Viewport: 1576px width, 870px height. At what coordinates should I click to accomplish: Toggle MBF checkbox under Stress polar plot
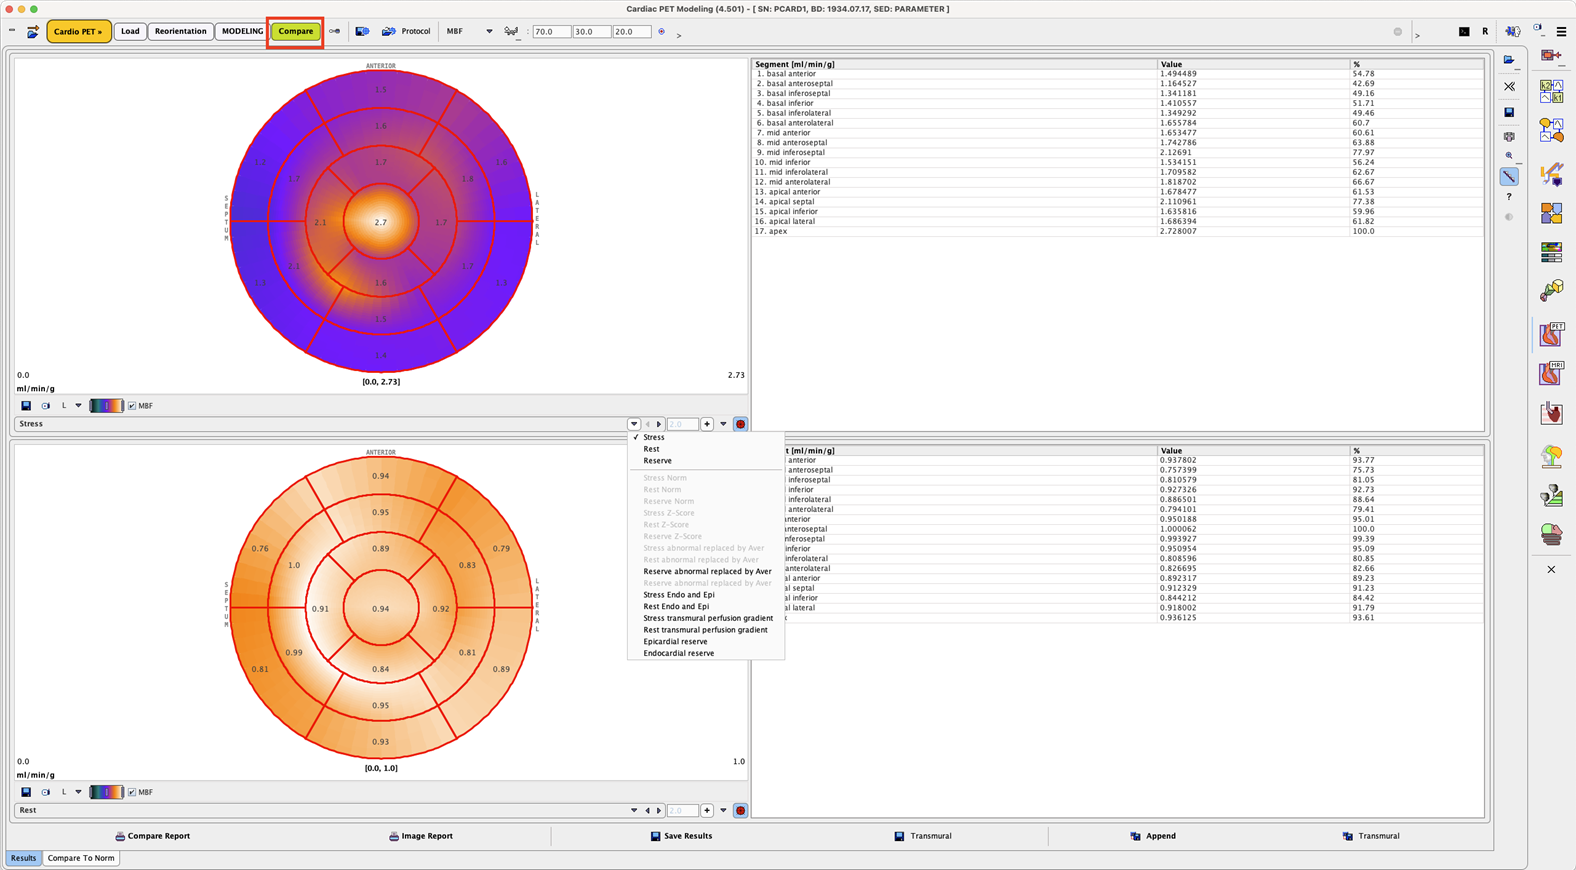click(x=132, y=406)
